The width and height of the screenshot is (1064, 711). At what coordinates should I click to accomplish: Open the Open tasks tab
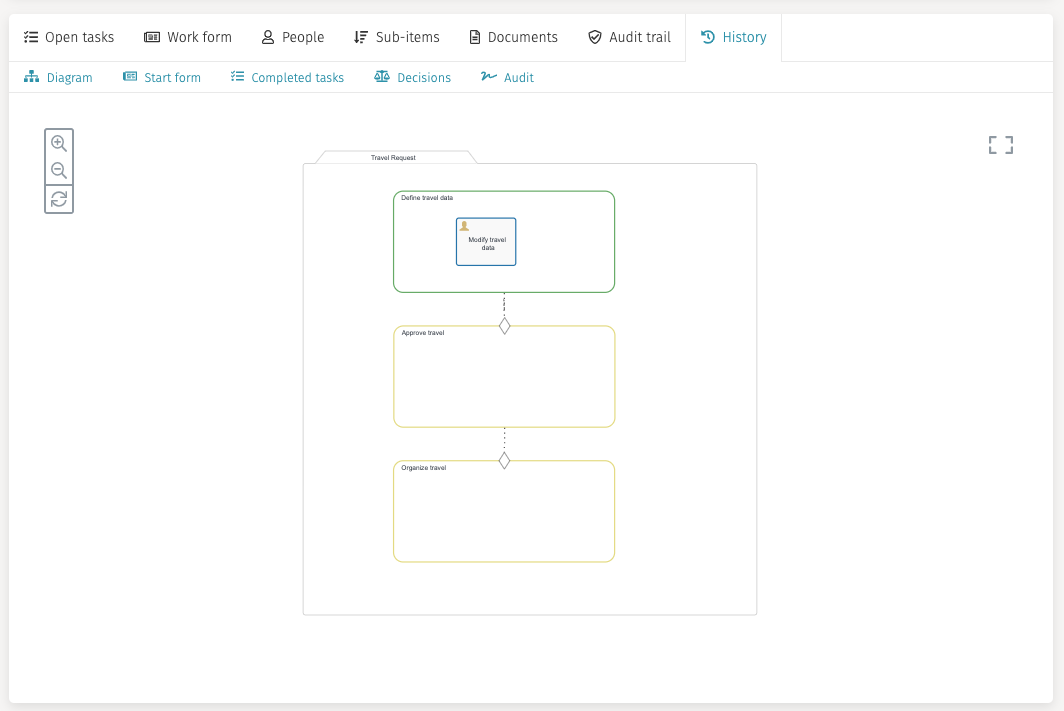[69, 37]
